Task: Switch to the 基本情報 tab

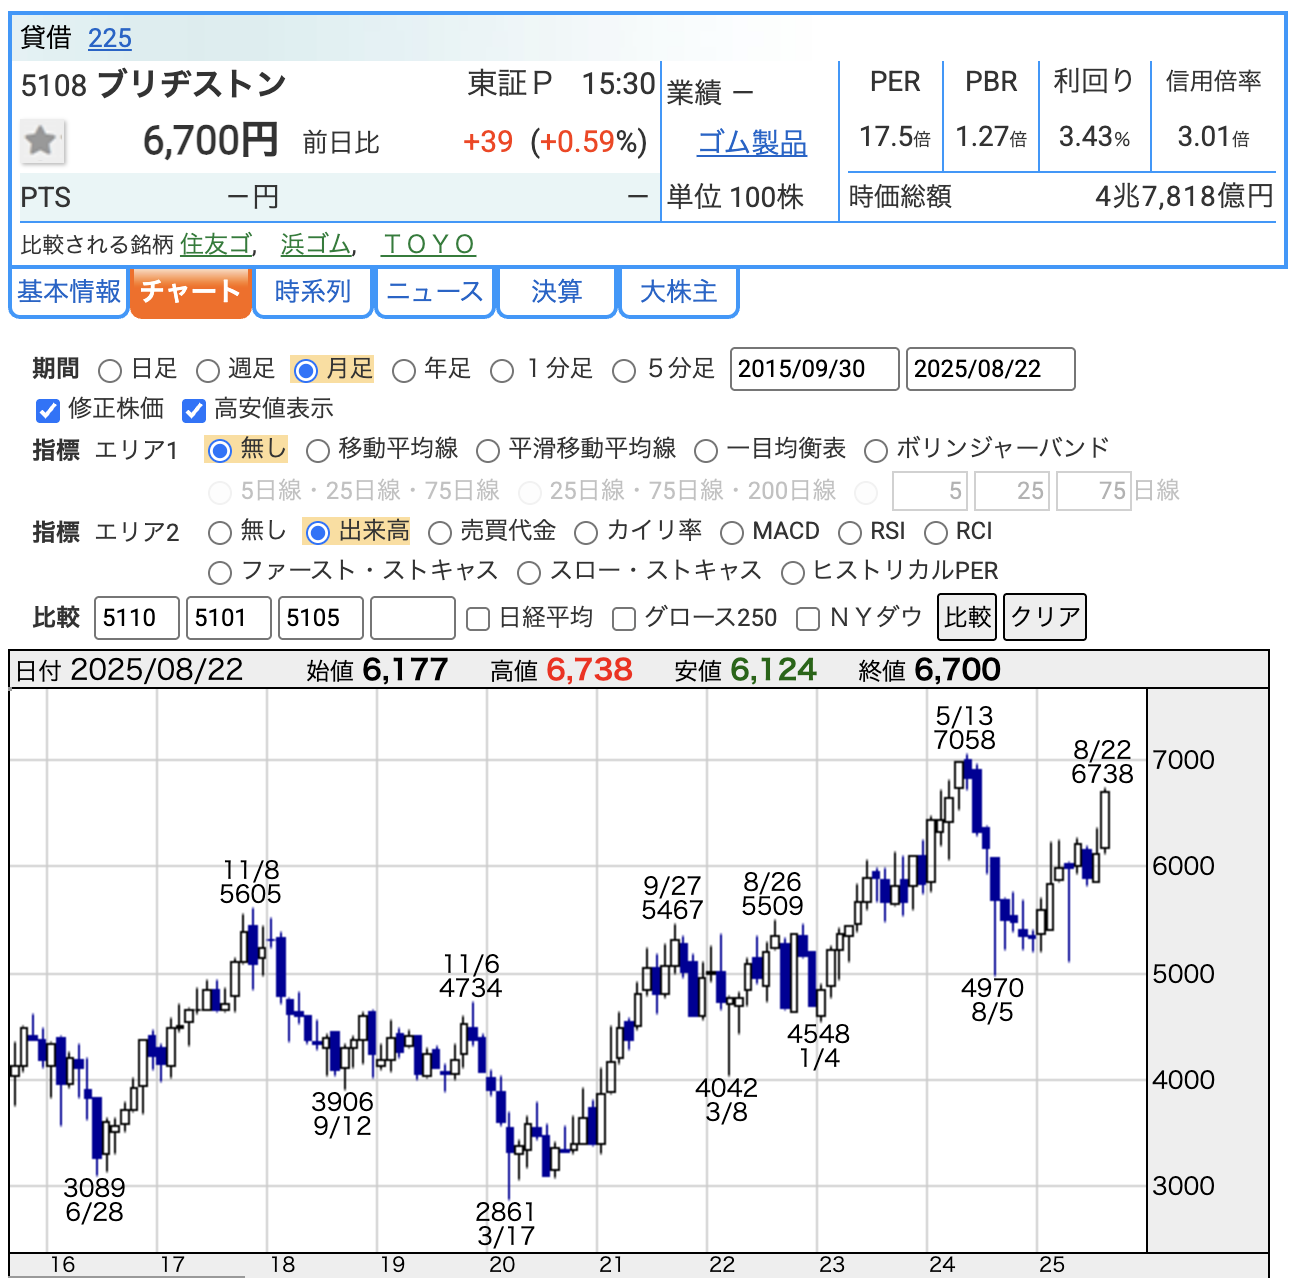Action: pyautogui.click(x=69, y=291)
